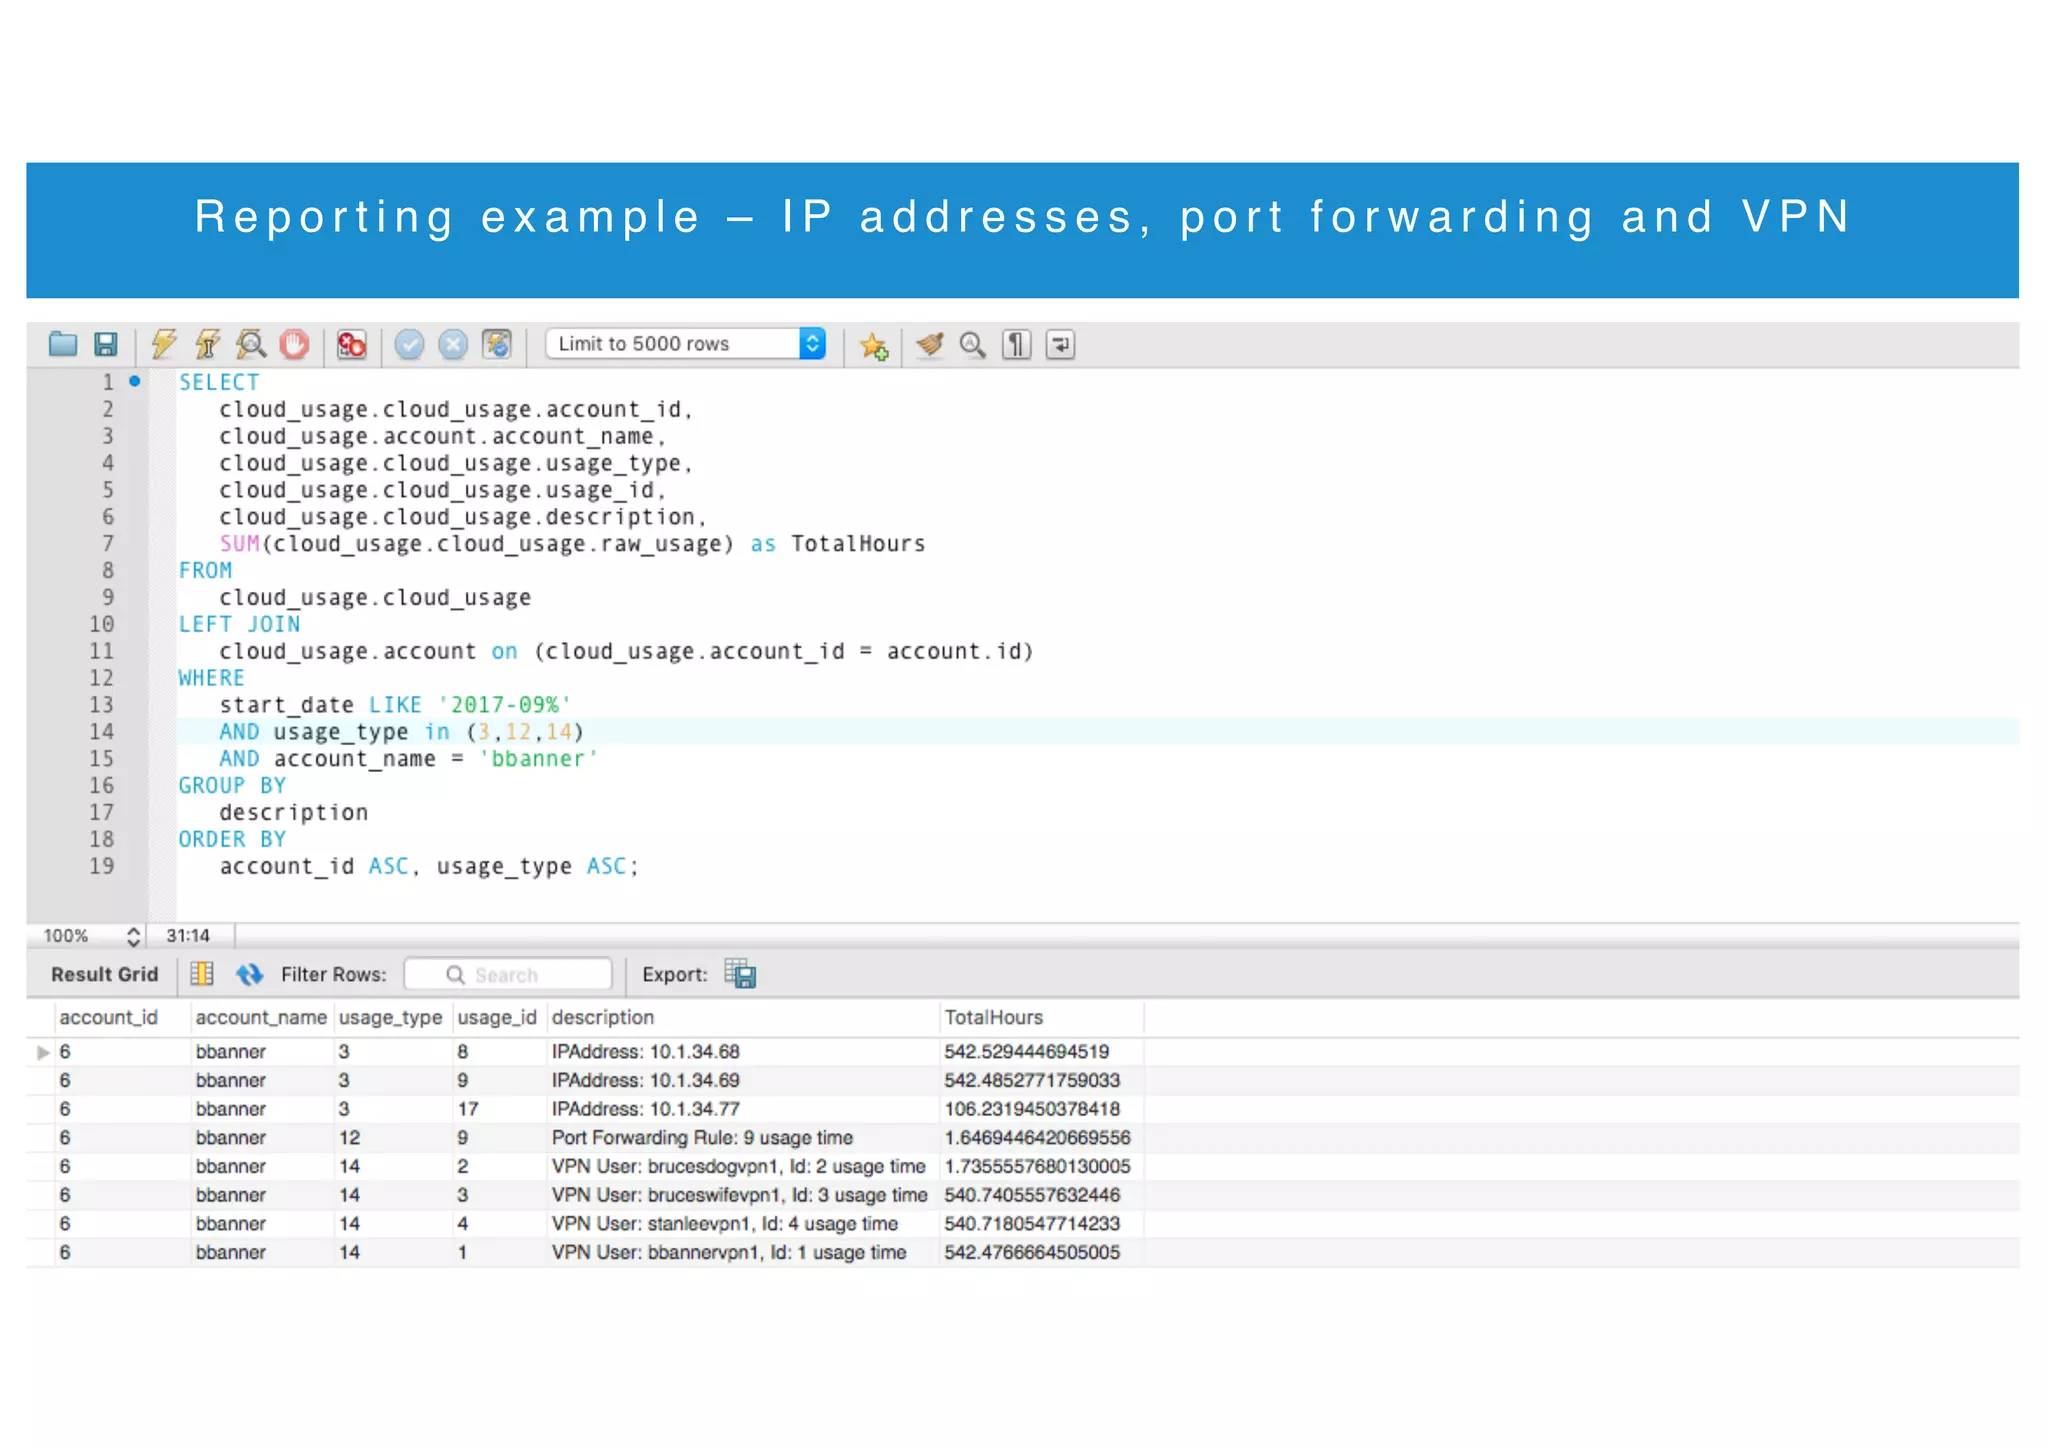This screenshot has height=1448, width=2048.
Task: Toggle word wrap icon
Action: [x=1060, y=345]
